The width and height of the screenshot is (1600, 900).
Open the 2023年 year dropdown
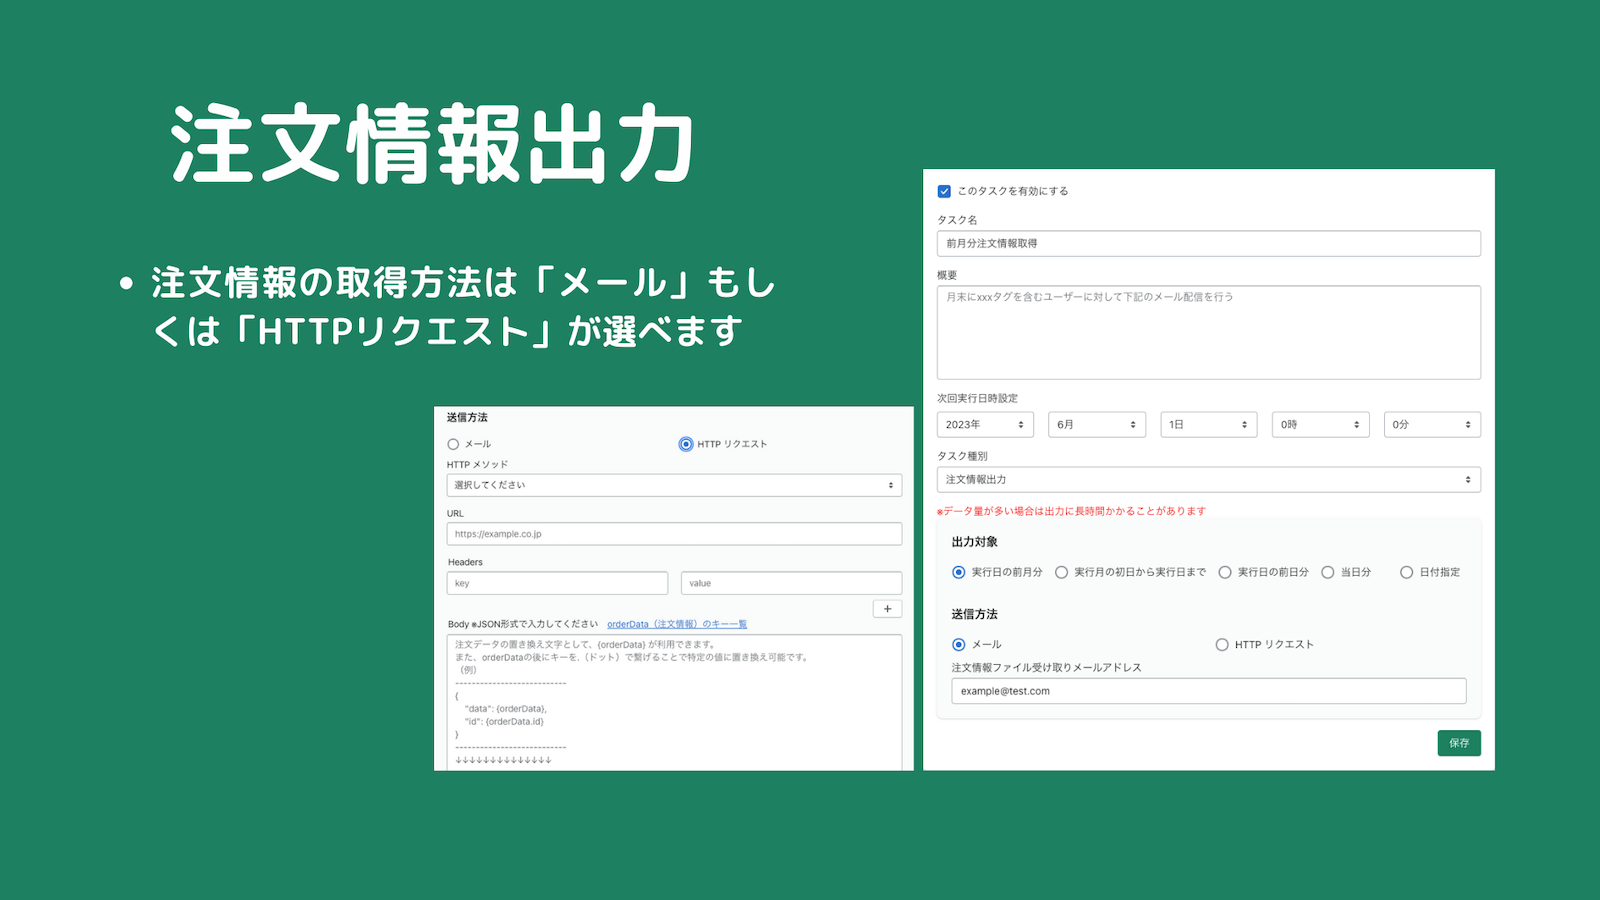(985, 425)
